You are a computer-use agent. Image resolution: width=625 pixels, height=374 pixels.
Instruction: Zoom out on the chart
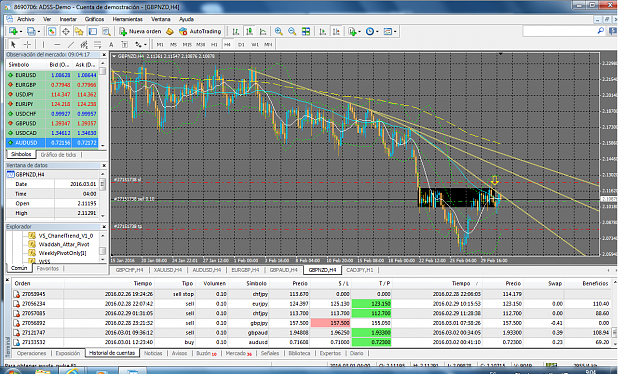(292, 31)
